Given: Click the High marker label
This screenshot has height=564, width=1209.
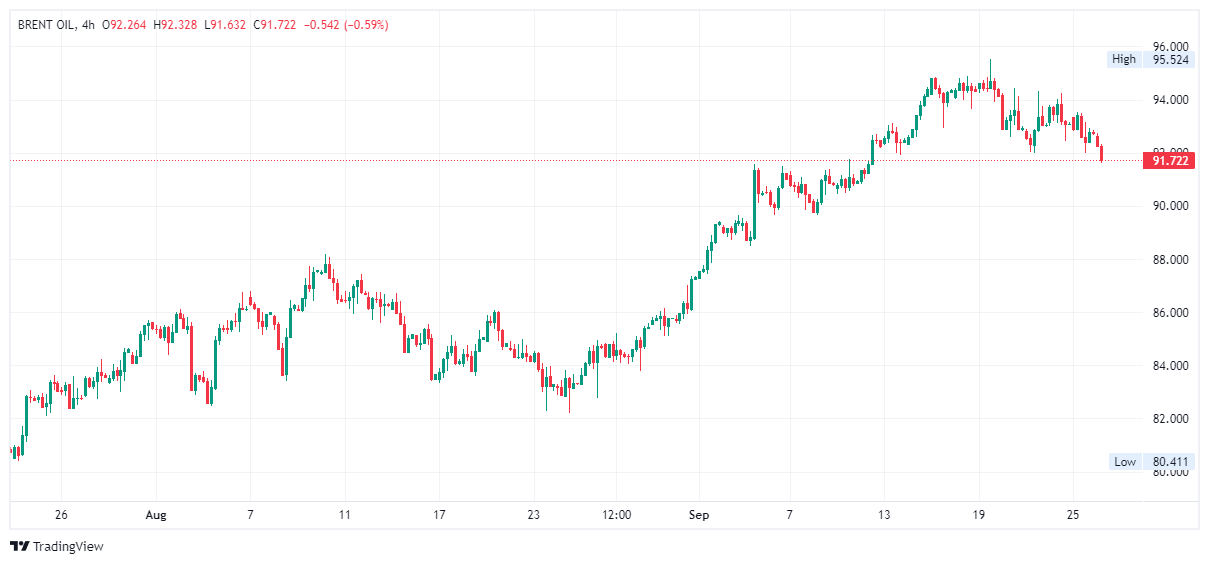Looking at the screenshot, I should pos(1124,59).
